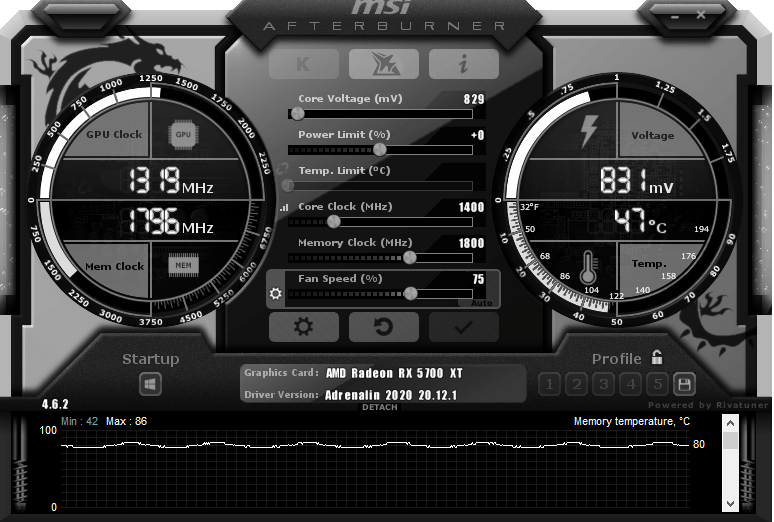Open fan settings gear beside Fan Speed
Screen dimensions: 774x522
pyautogui.click(x=275, y=293)
